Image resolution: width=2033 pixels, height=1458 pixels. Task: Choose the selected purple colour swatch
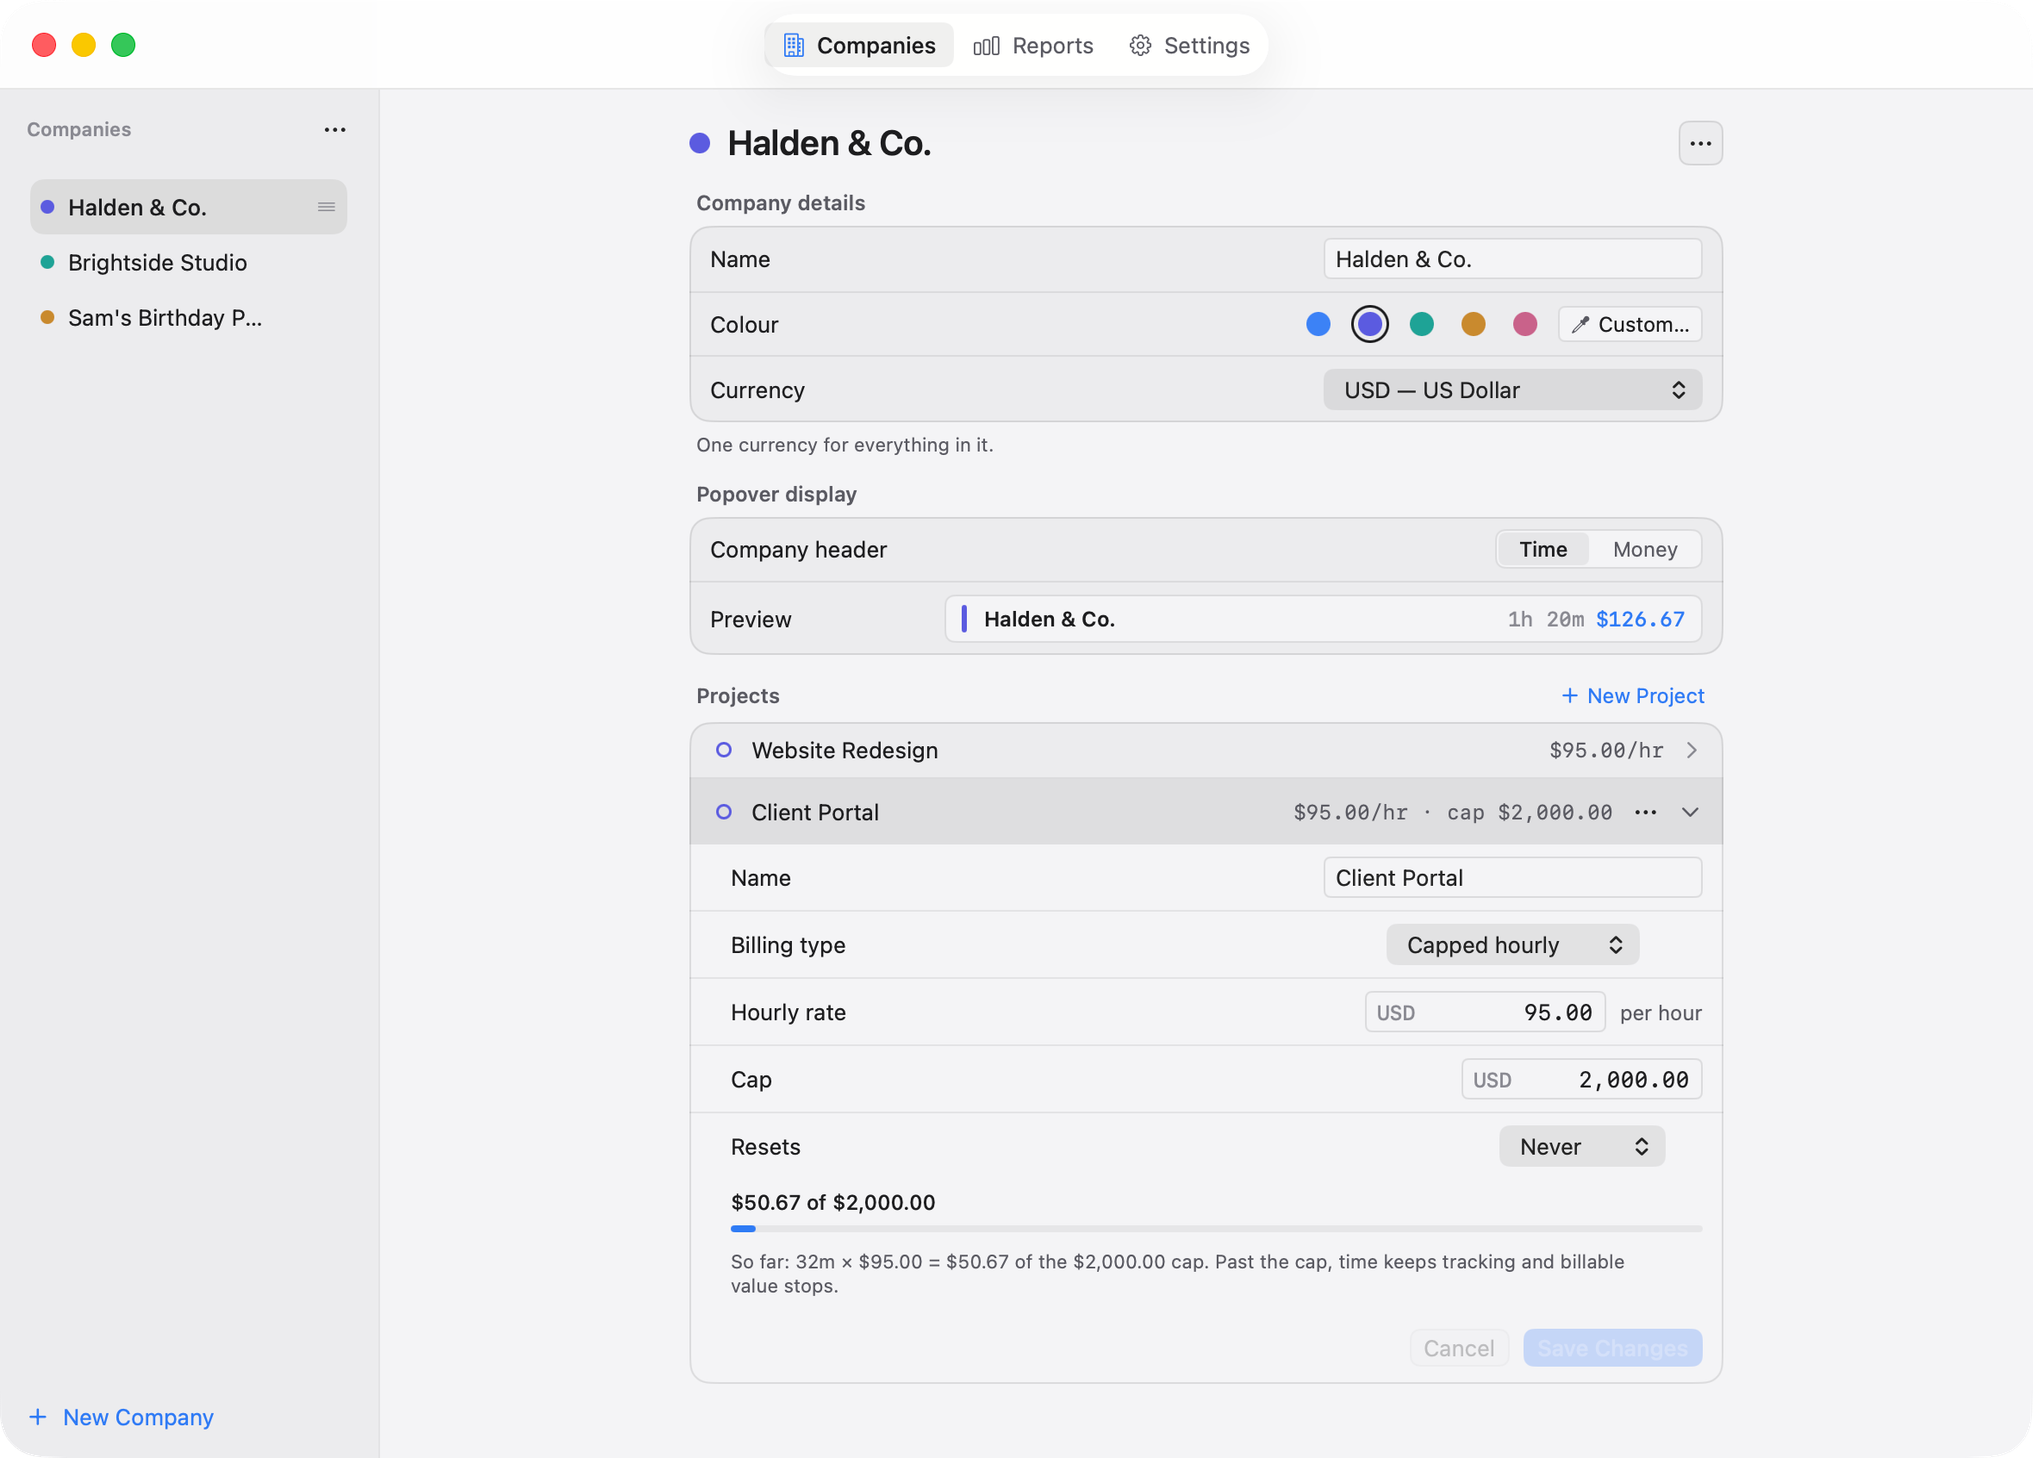pos(1369,324)
